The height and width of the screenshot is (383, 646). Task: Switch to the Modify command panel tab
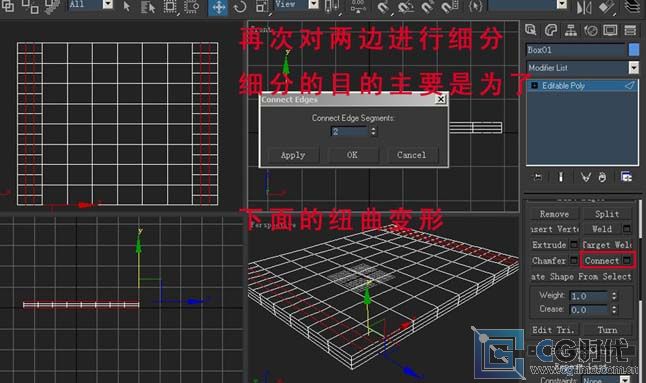(x=551, y=30)
